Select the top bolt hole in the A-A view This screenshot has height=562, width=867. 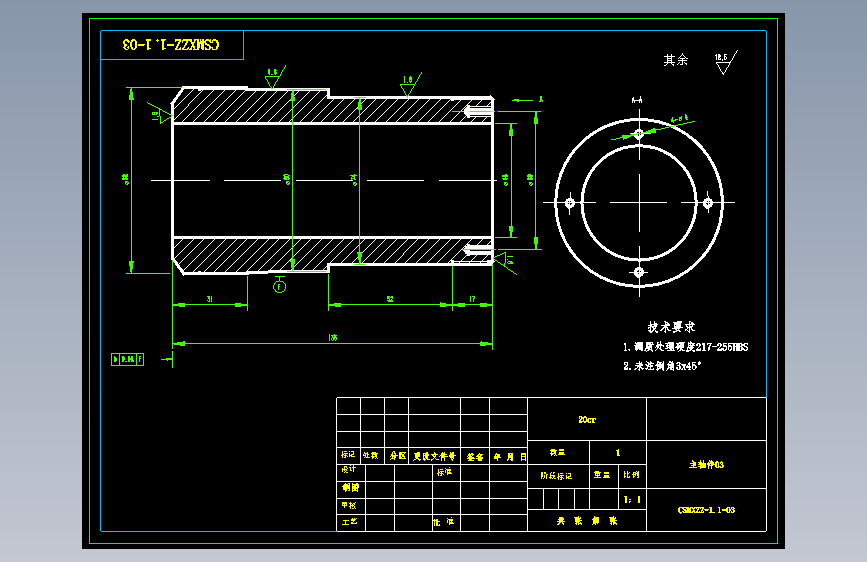pyautogui.click(x=639, y=133)
